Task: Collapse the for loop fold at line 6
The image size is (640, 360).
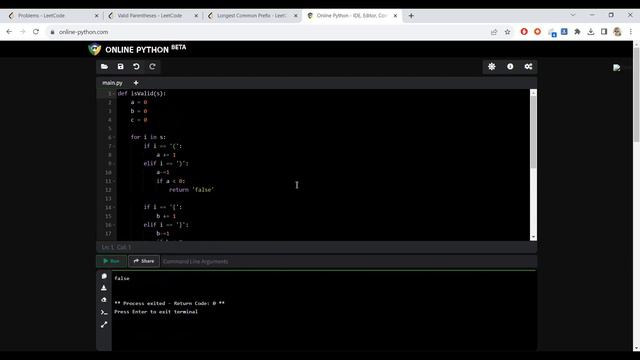Action: pyautogui.click(x=114, y=138)
